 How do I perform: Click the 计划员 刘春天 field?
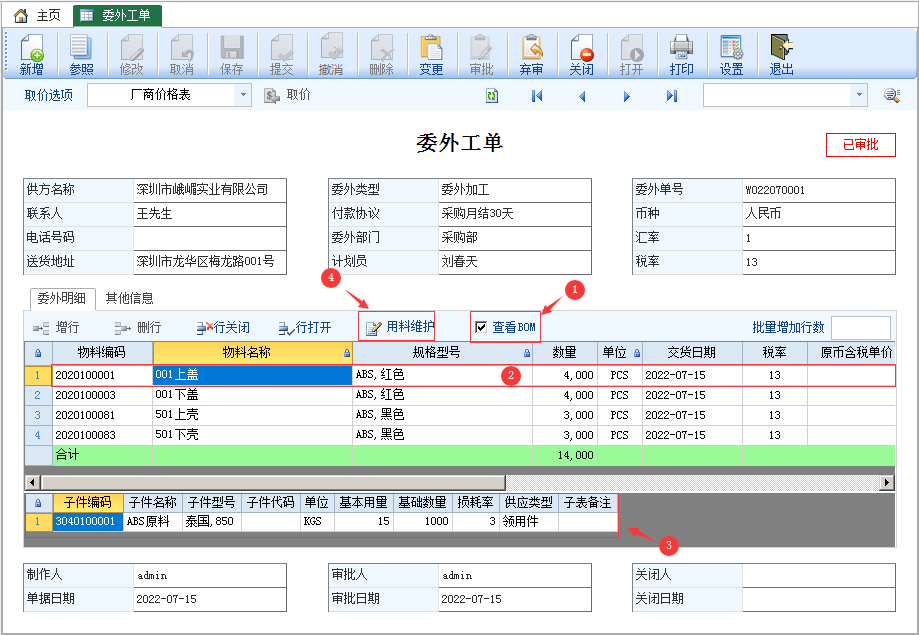pos(514,262)
